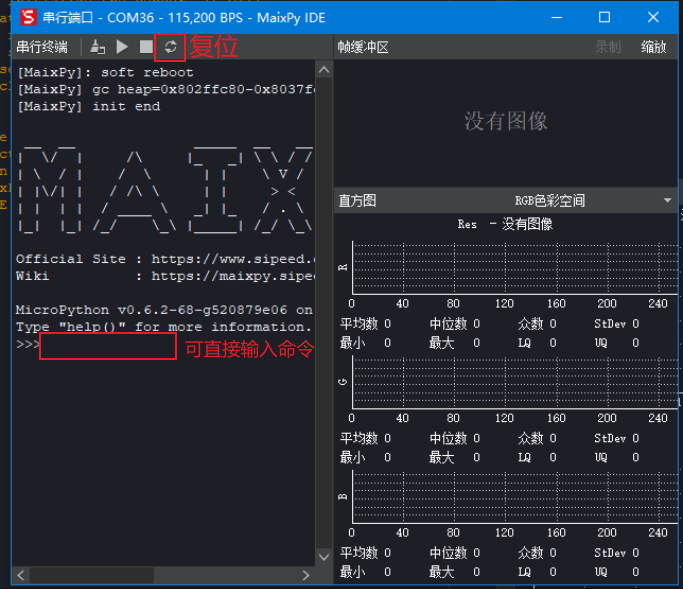Click the 直方图 histogram label
Viewport: 683px width, 589px height.
357,200
